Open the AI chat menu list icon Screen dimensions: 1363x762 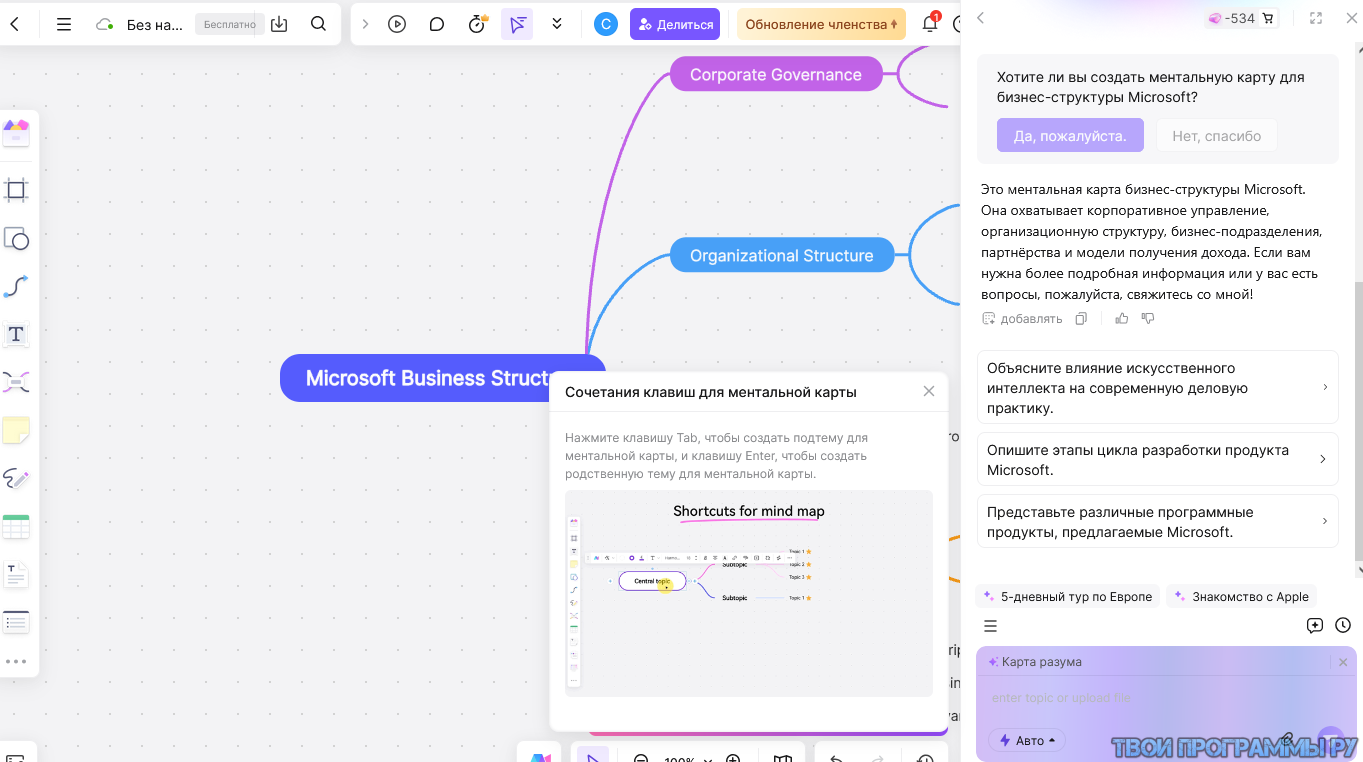click(990, 626)
